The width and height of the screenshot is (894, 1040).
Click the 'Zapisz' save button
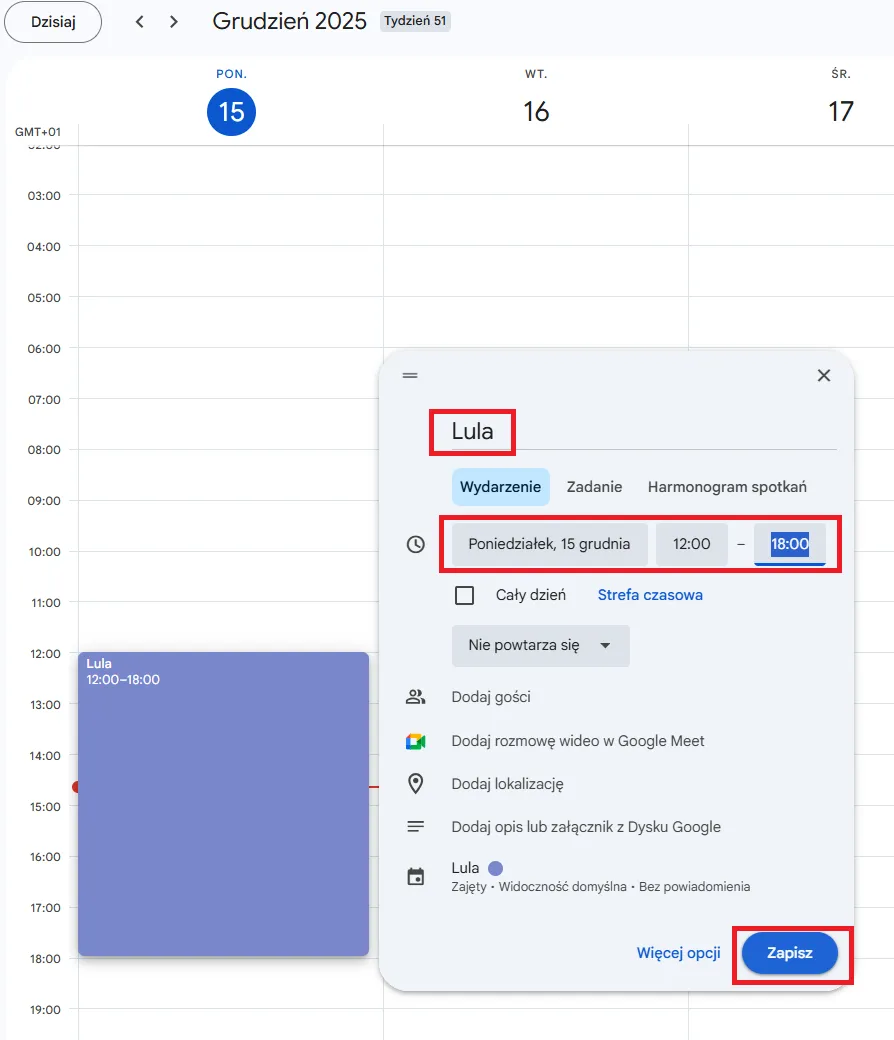tap(790, 953)
